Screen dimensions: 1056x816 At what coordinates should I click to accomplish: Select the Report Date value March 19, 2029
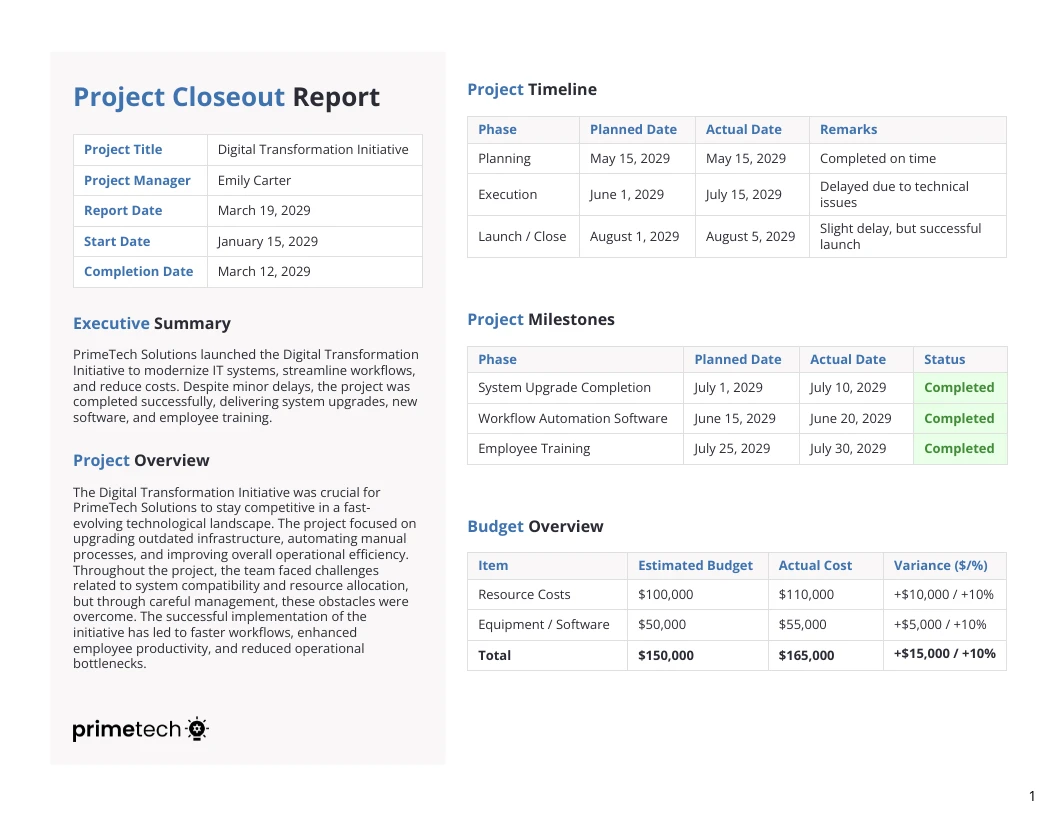click(x=262, y=210)
